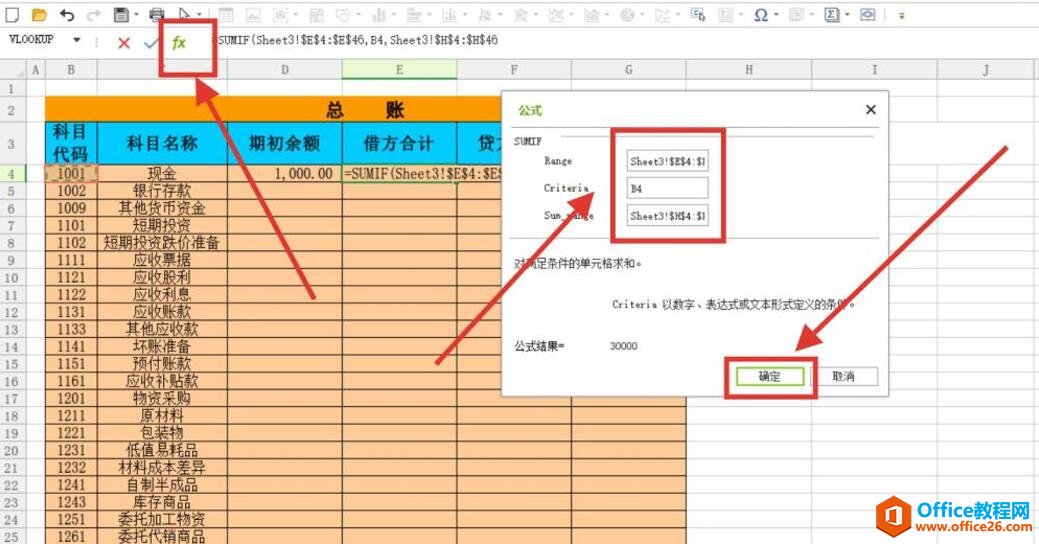The width and height of the screenshot is (1039, 544).
Task: Select cell with code 1161
Action: [x=71, y=381]
